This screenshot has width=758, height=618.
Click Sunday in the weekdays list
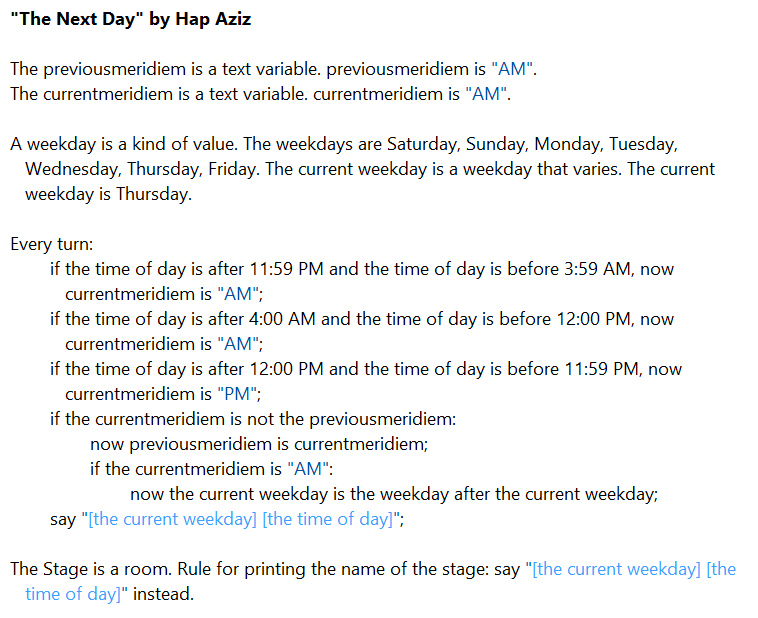[497, 144]
